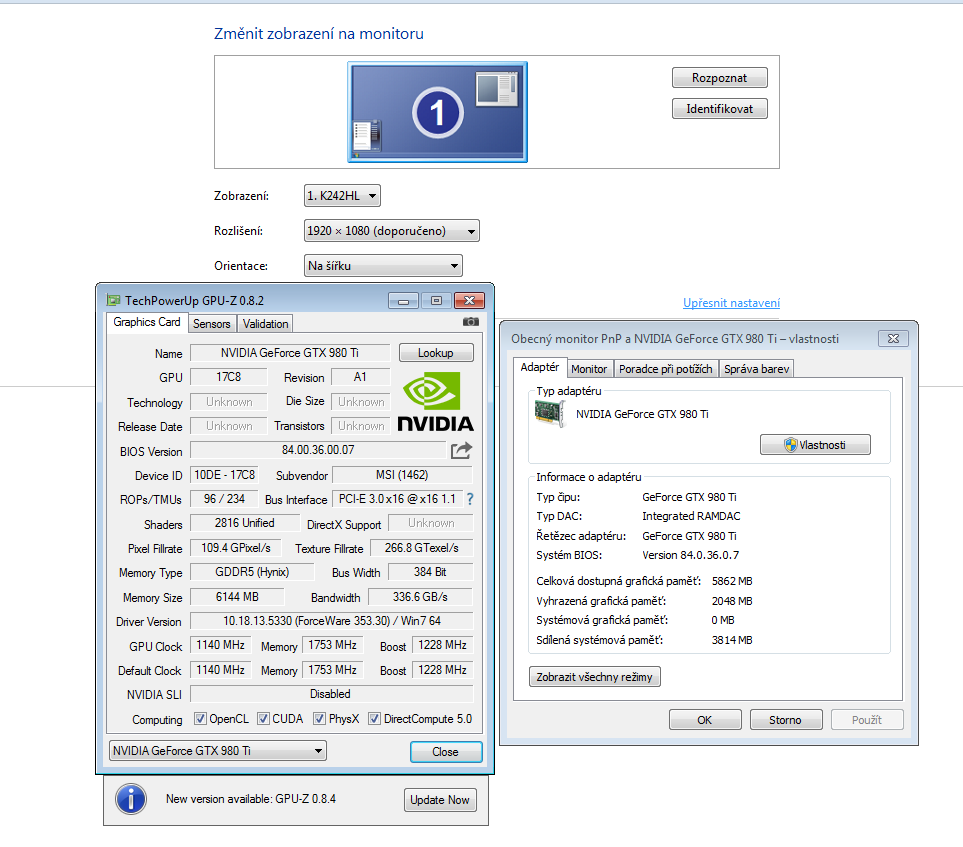Click the Zobrazit všechny režimy button
Image resolution: width=963 pixels, height=847 pixels.
(594, 677)
